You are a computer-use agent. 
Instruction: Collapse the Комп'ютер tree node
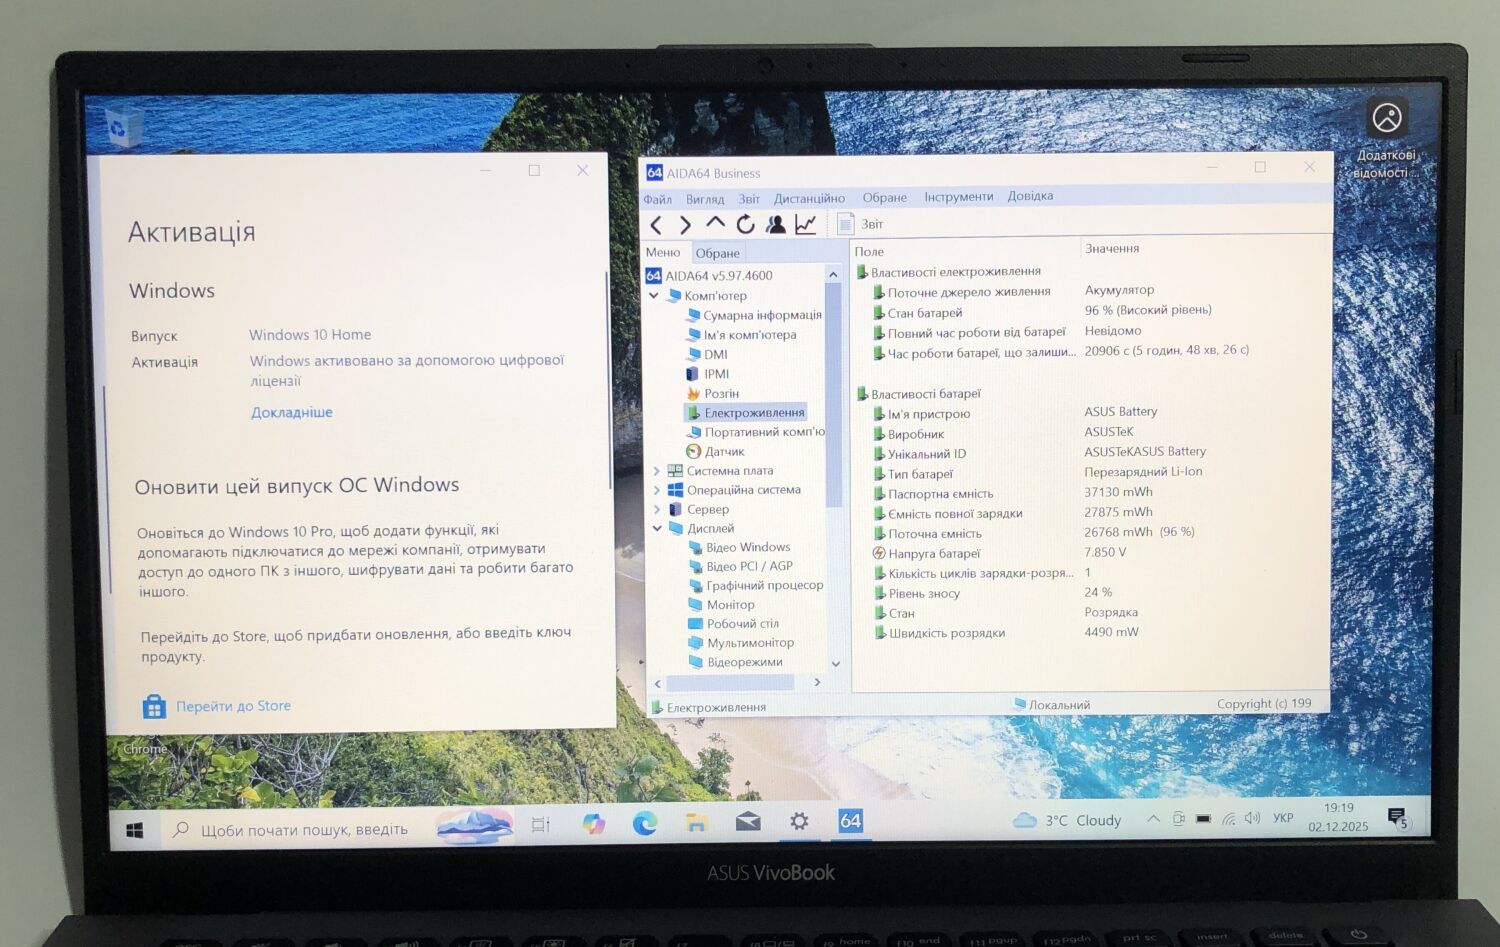click(654, 296)
